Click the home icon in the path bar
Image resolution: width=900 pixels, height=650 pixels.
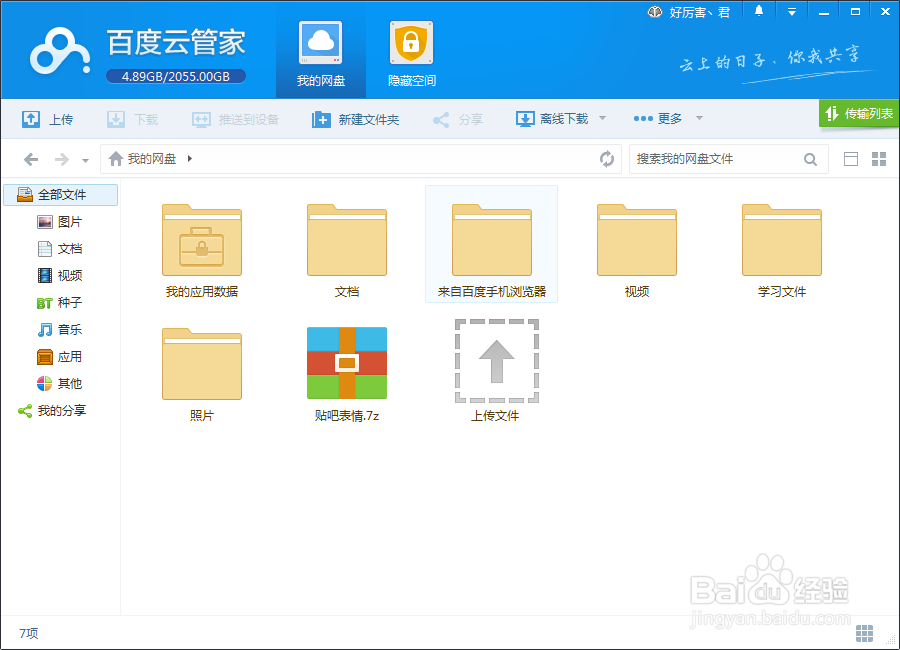(x=116, y=158)
